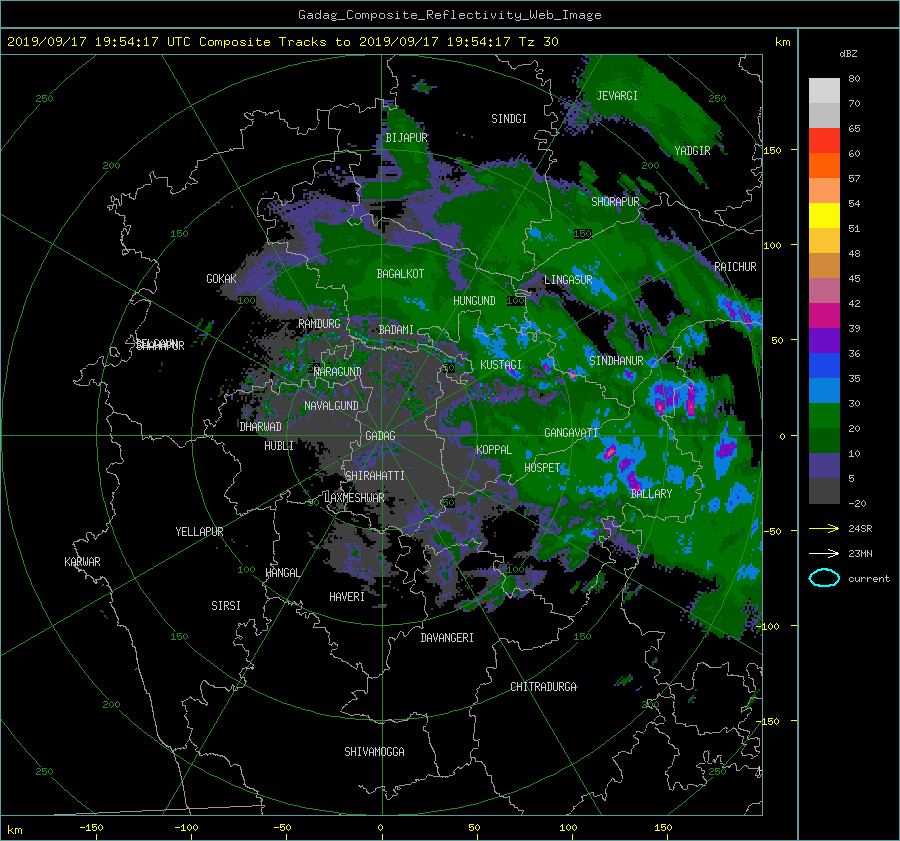
Task: Click the KOPPAL city label
Action: click(494, 450)
